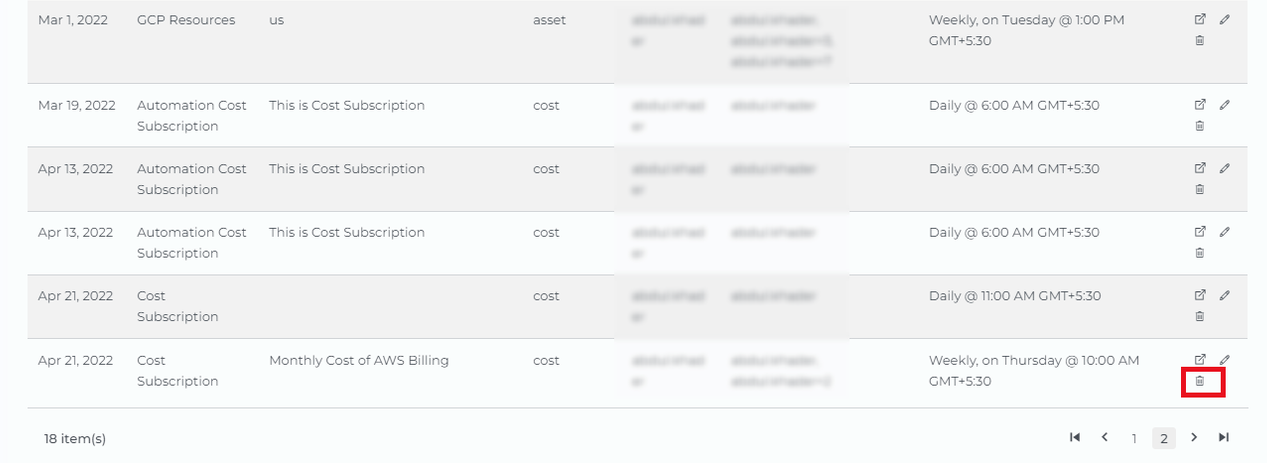Viewport: 1267px width, 463px height.
Task: Open the Daily 11:00 AM Cost Subscription externally
Action: pyautogui.click(x=1200, y=296)
